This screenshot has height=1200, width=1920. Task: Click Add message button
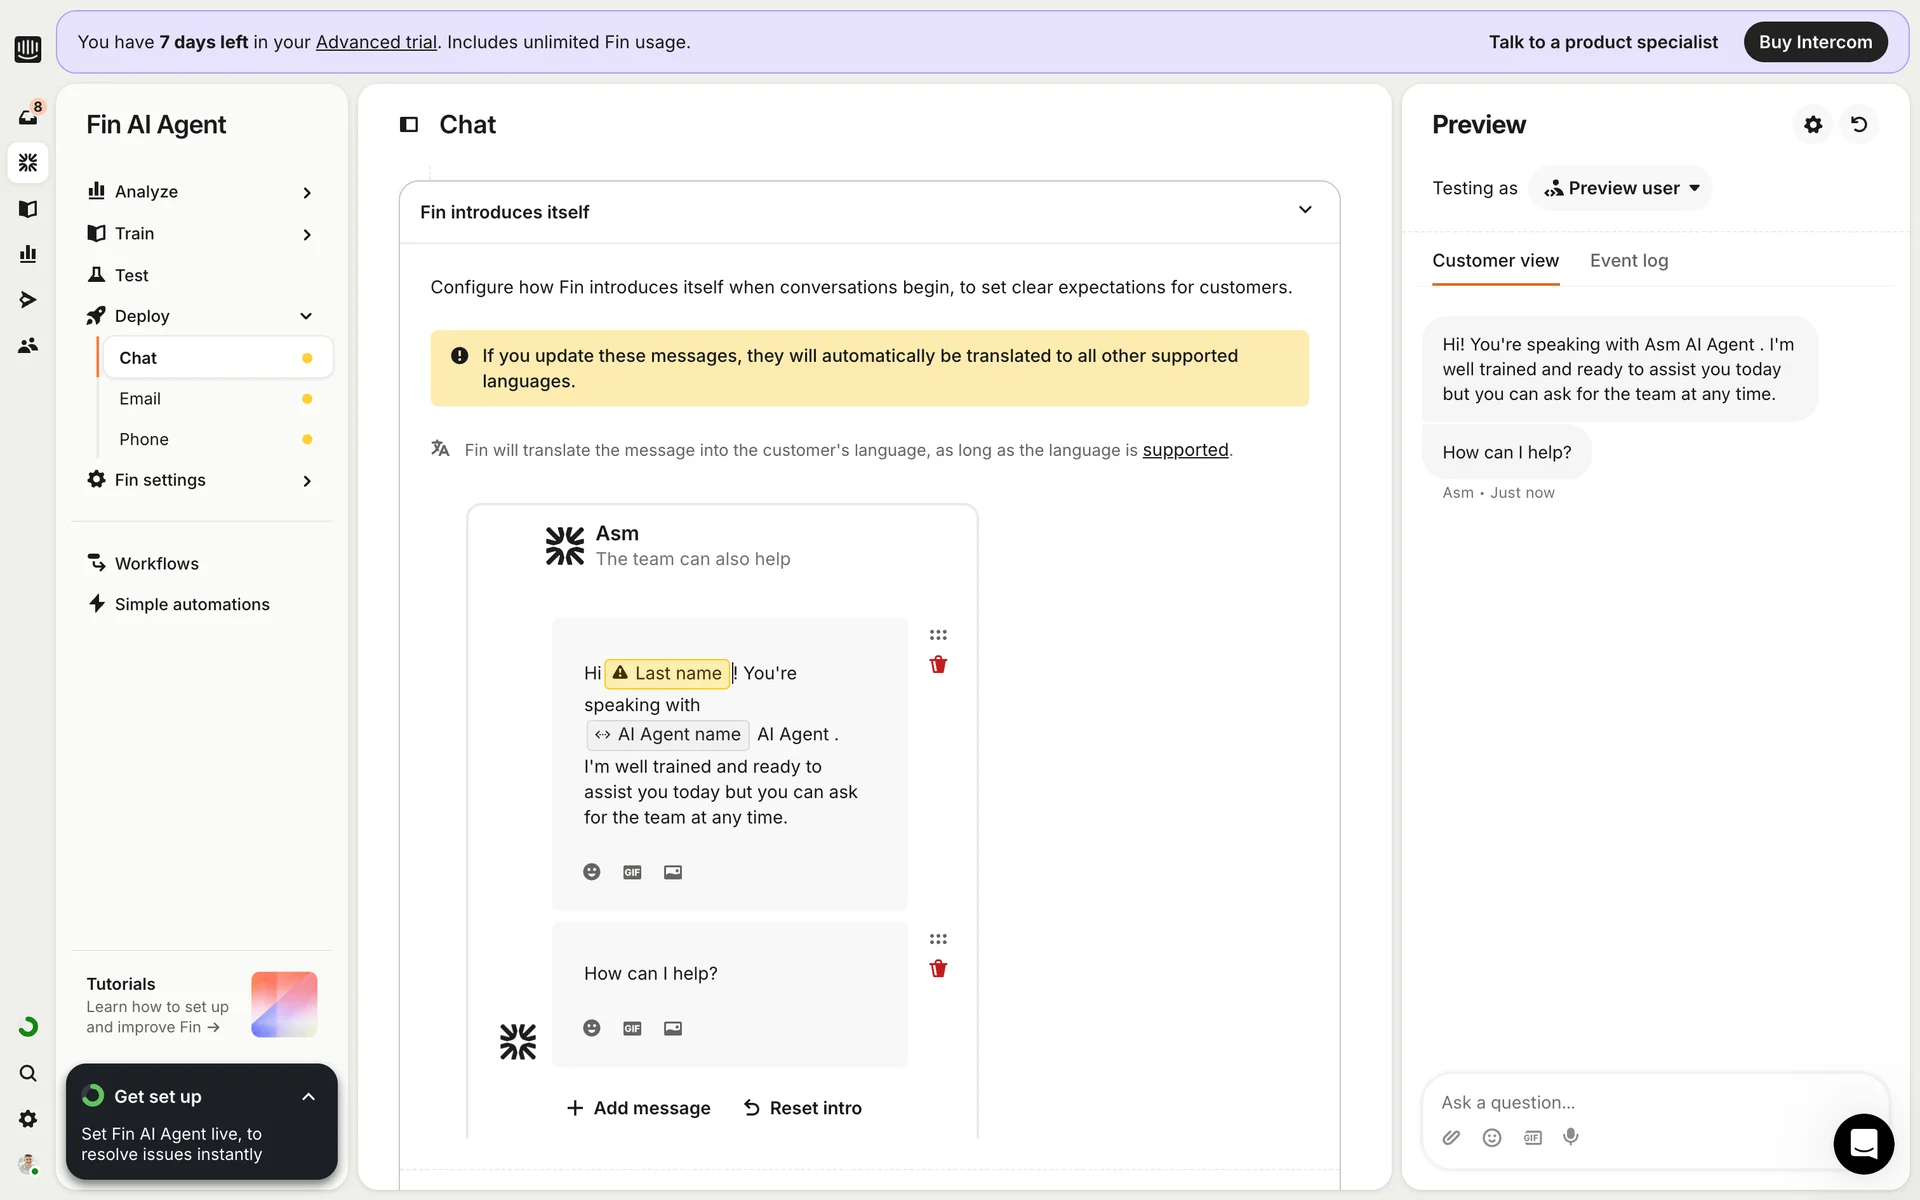click(x=638, y=1108)
